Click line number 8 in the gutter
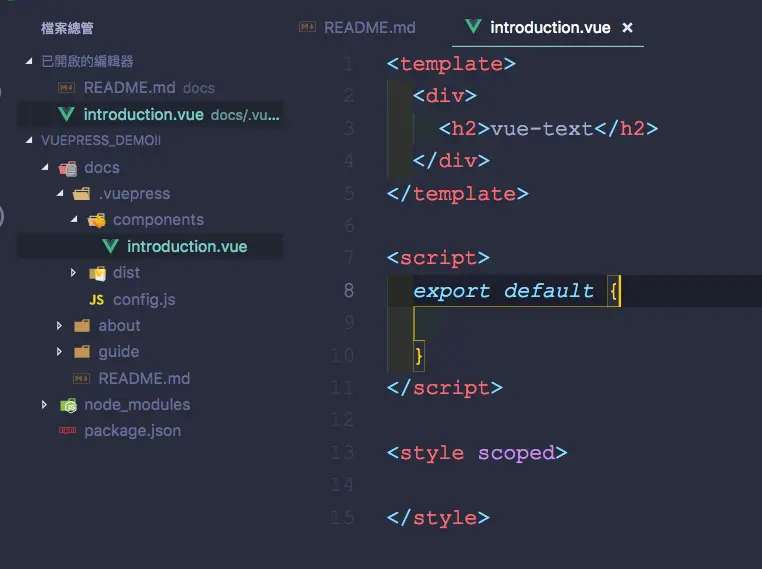 [349, 291]
